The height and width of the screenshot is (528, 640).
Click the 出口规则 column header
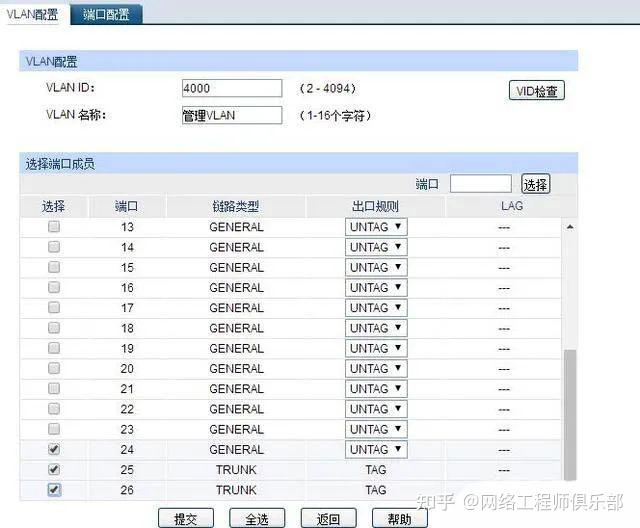click(x=376, y=206)
